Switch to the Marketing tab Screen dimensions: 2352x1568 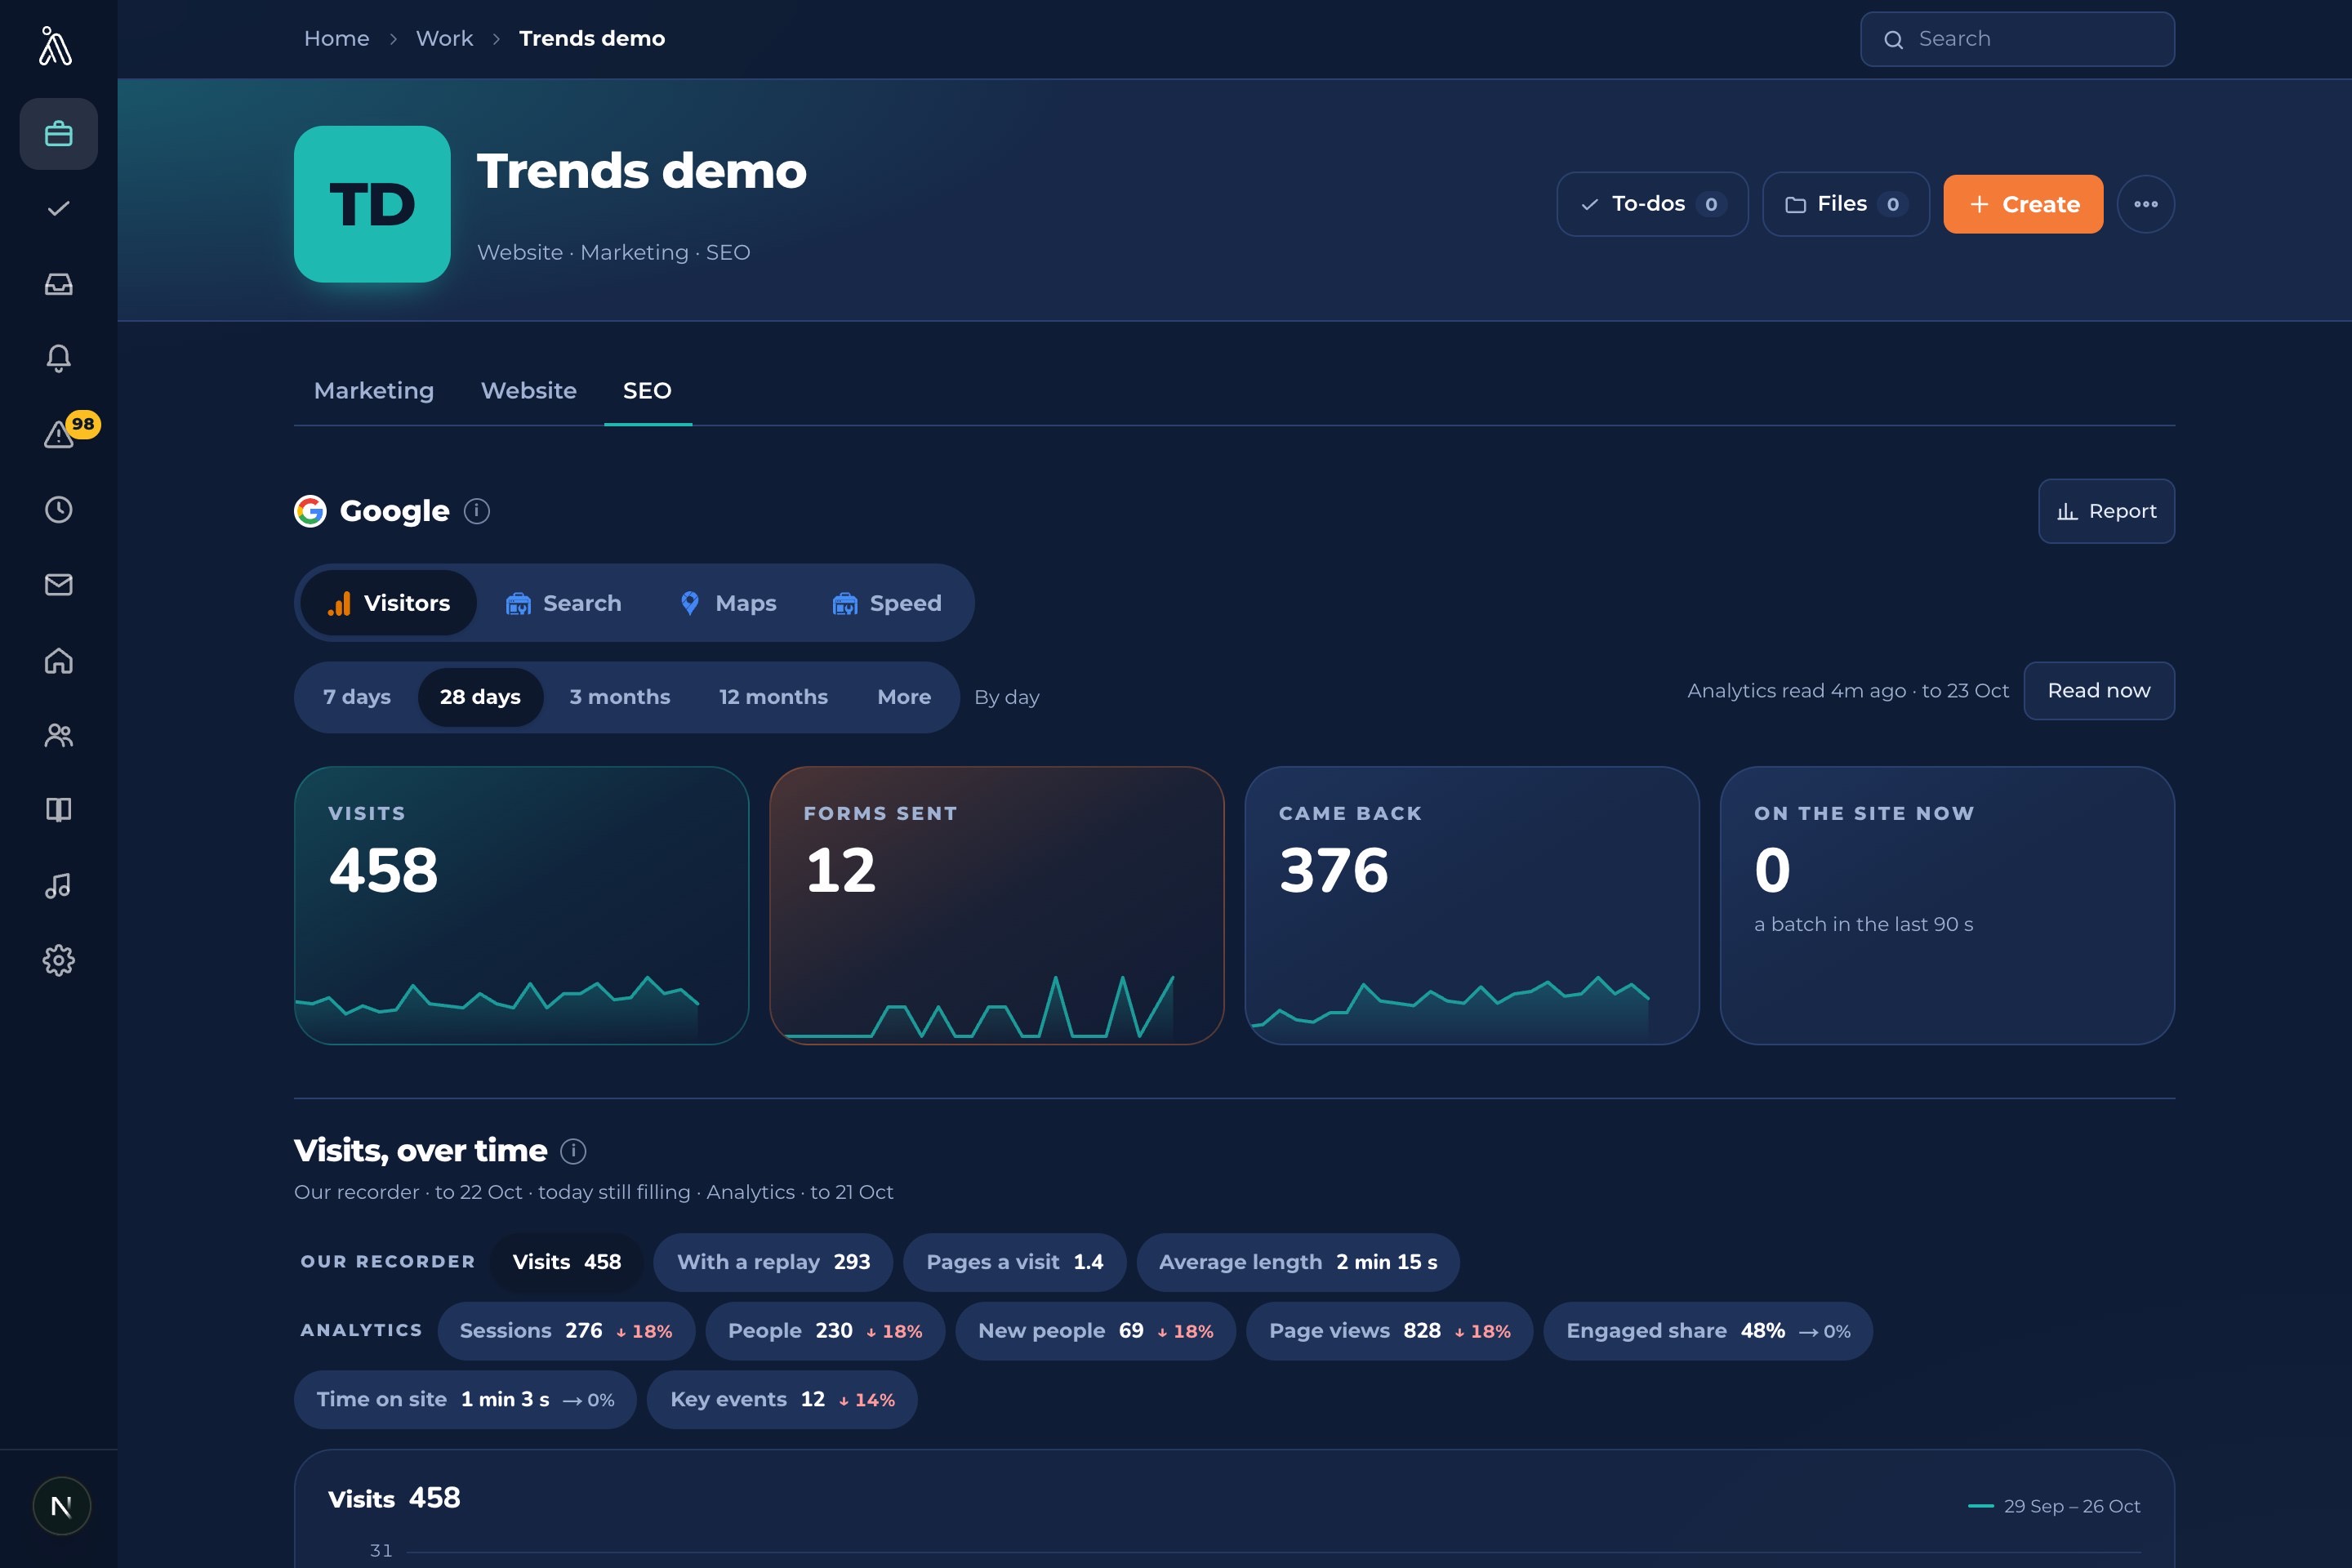(374, 391)
